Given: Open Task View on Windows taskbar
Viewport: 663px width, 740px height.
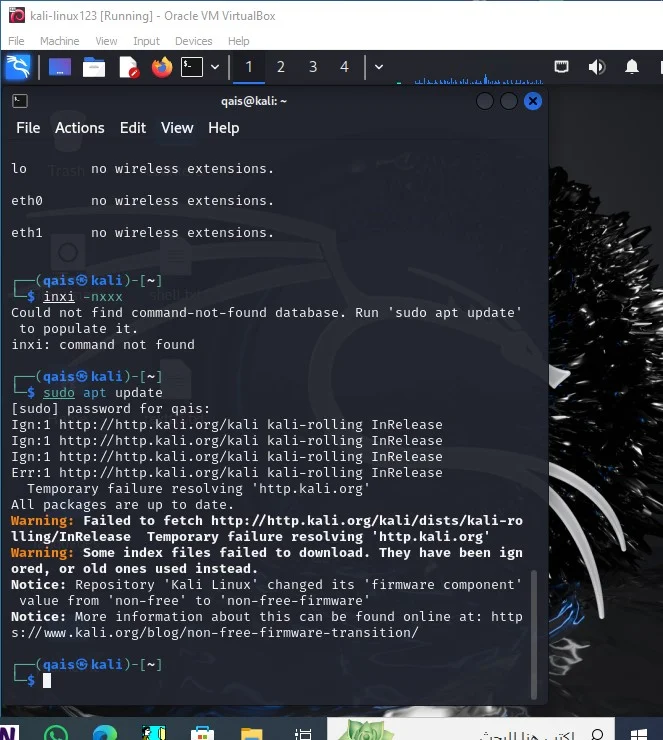Looking at the screenshot, I should click(303, 733).
